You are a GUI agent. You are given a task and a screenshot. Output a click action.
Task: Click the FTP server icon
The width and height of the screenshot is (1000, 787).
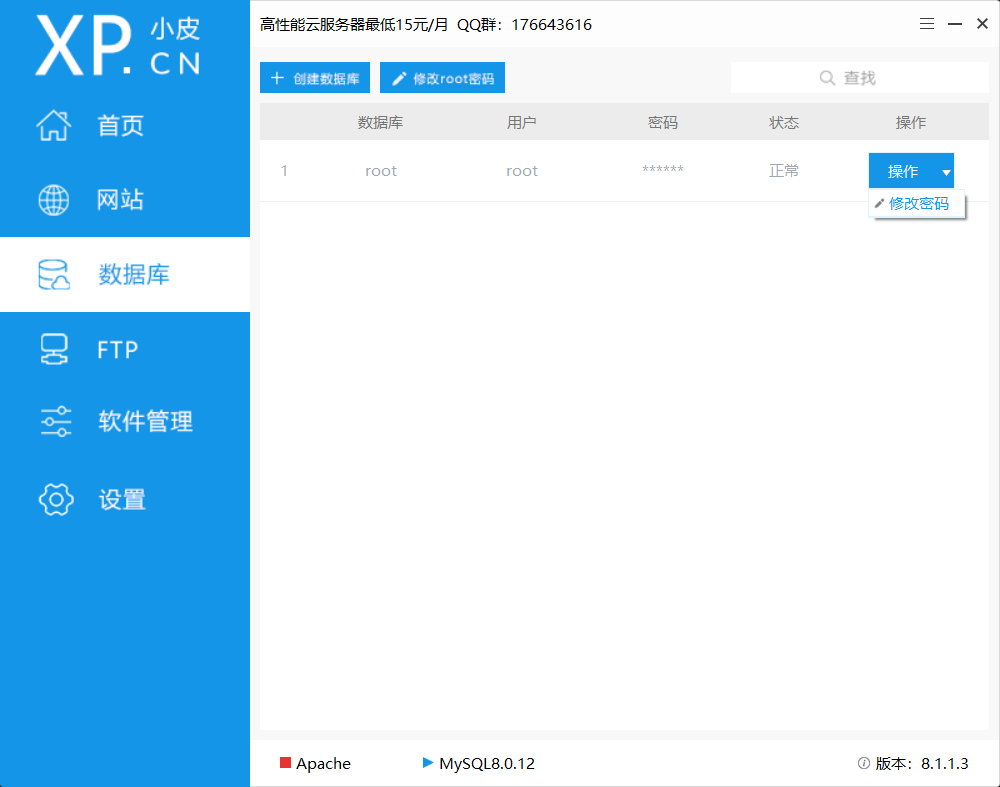click(x=54, y=349)
